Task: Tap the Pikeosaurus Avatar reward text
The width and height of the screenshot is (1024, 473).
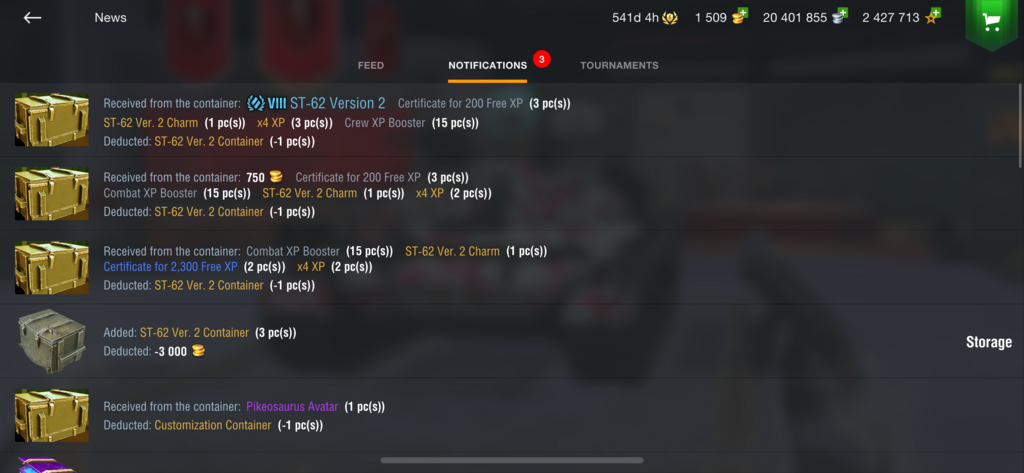Action: click(292, 407)
